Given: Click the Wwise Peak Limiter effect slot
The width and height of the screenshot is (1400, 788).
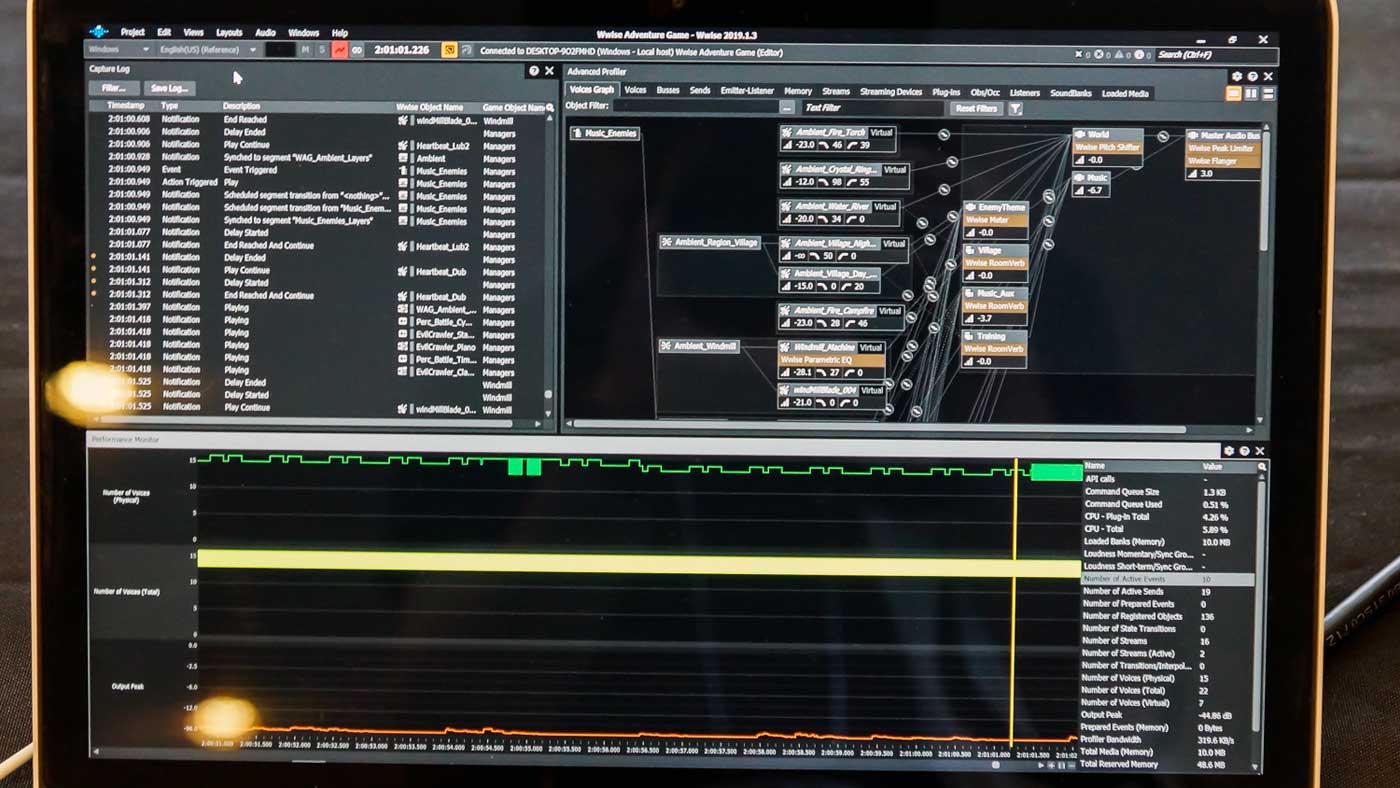Looking at the screenshot, I should tap(1223, 147).
